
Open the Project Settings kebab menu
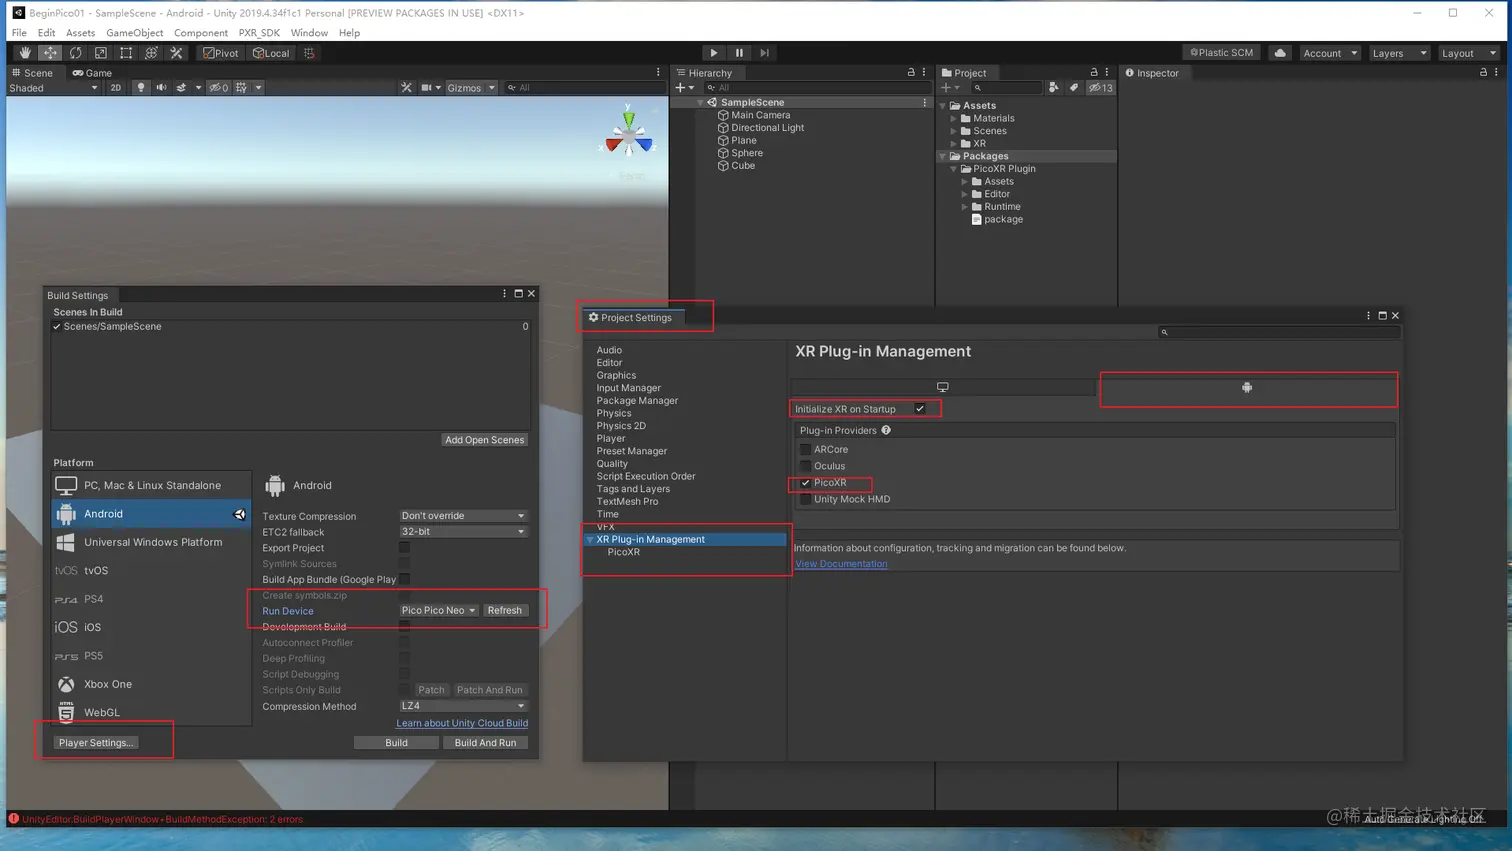click(1368, 316)
